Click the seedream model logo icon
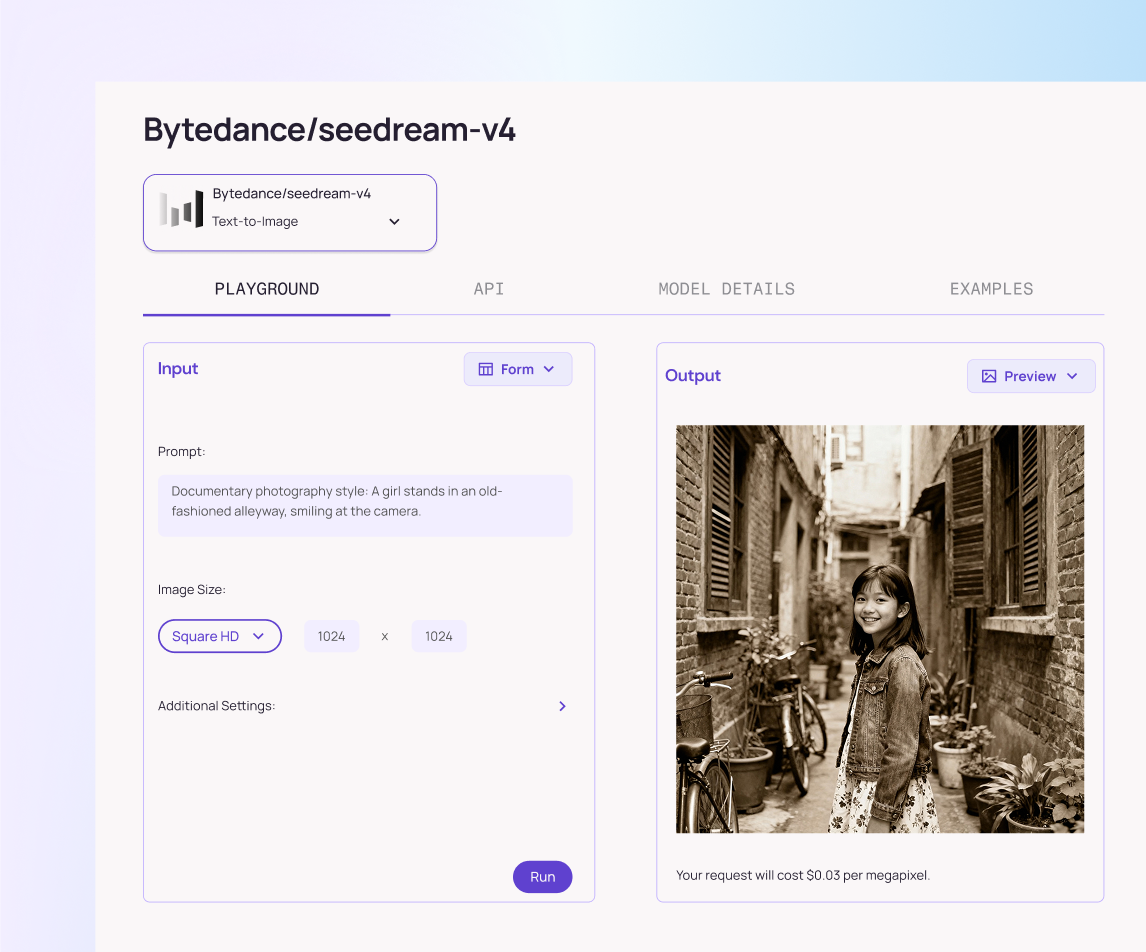 [181, 210]
